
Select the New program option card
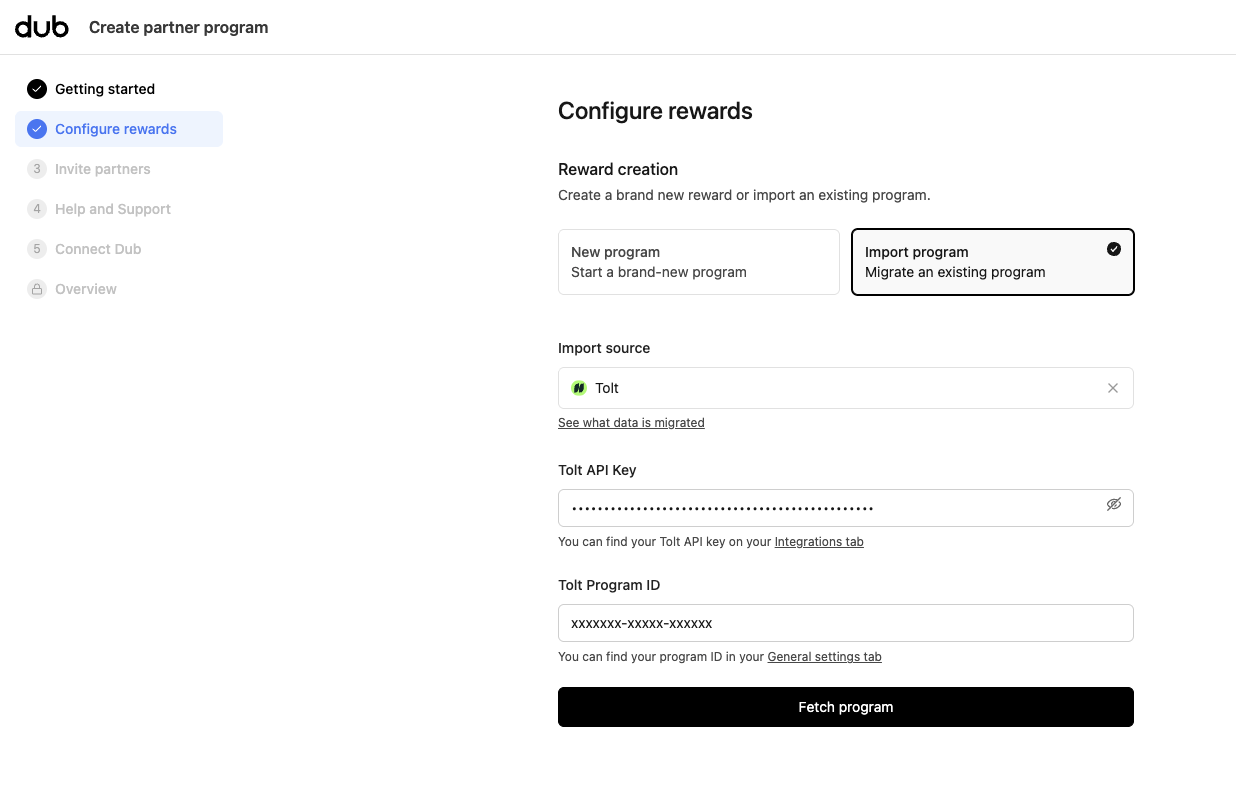click(x=699, y=262)
